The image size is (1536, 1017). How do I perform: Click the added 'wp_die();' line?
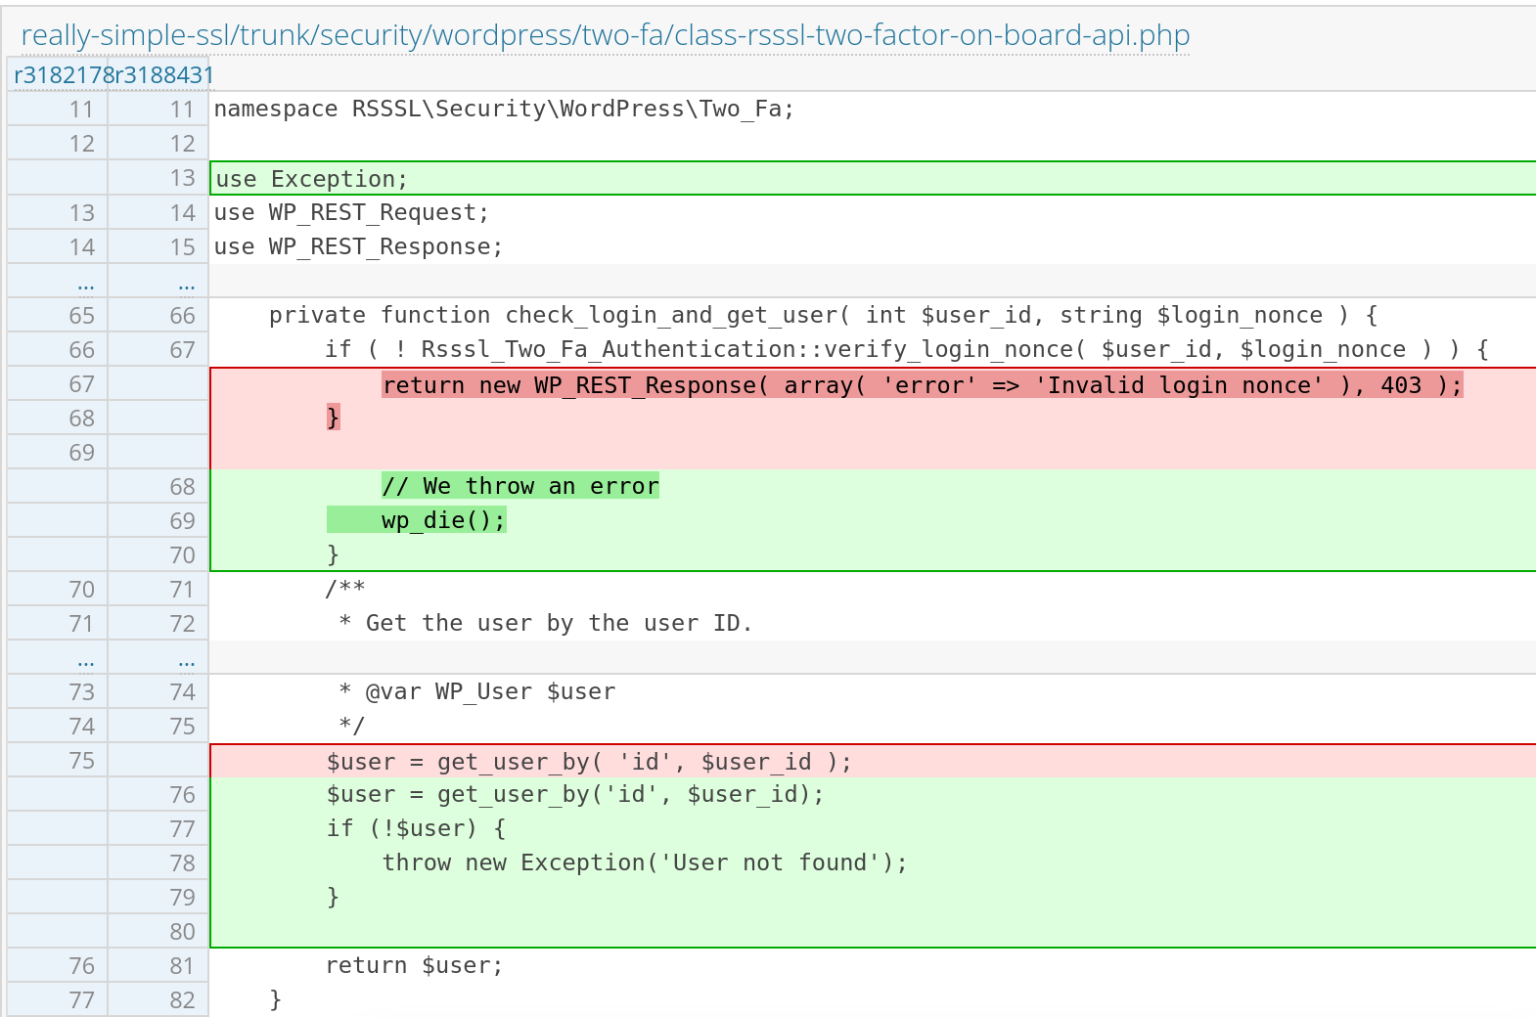(442, 519)
